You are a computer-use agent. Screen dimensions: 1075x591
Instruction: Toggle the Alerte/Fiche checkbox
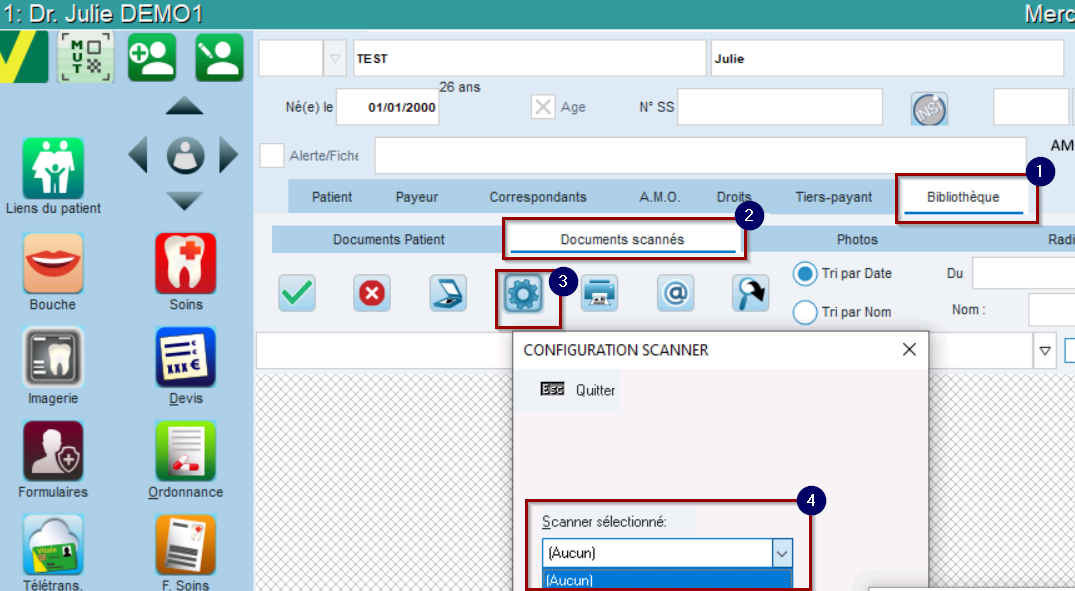272,156
